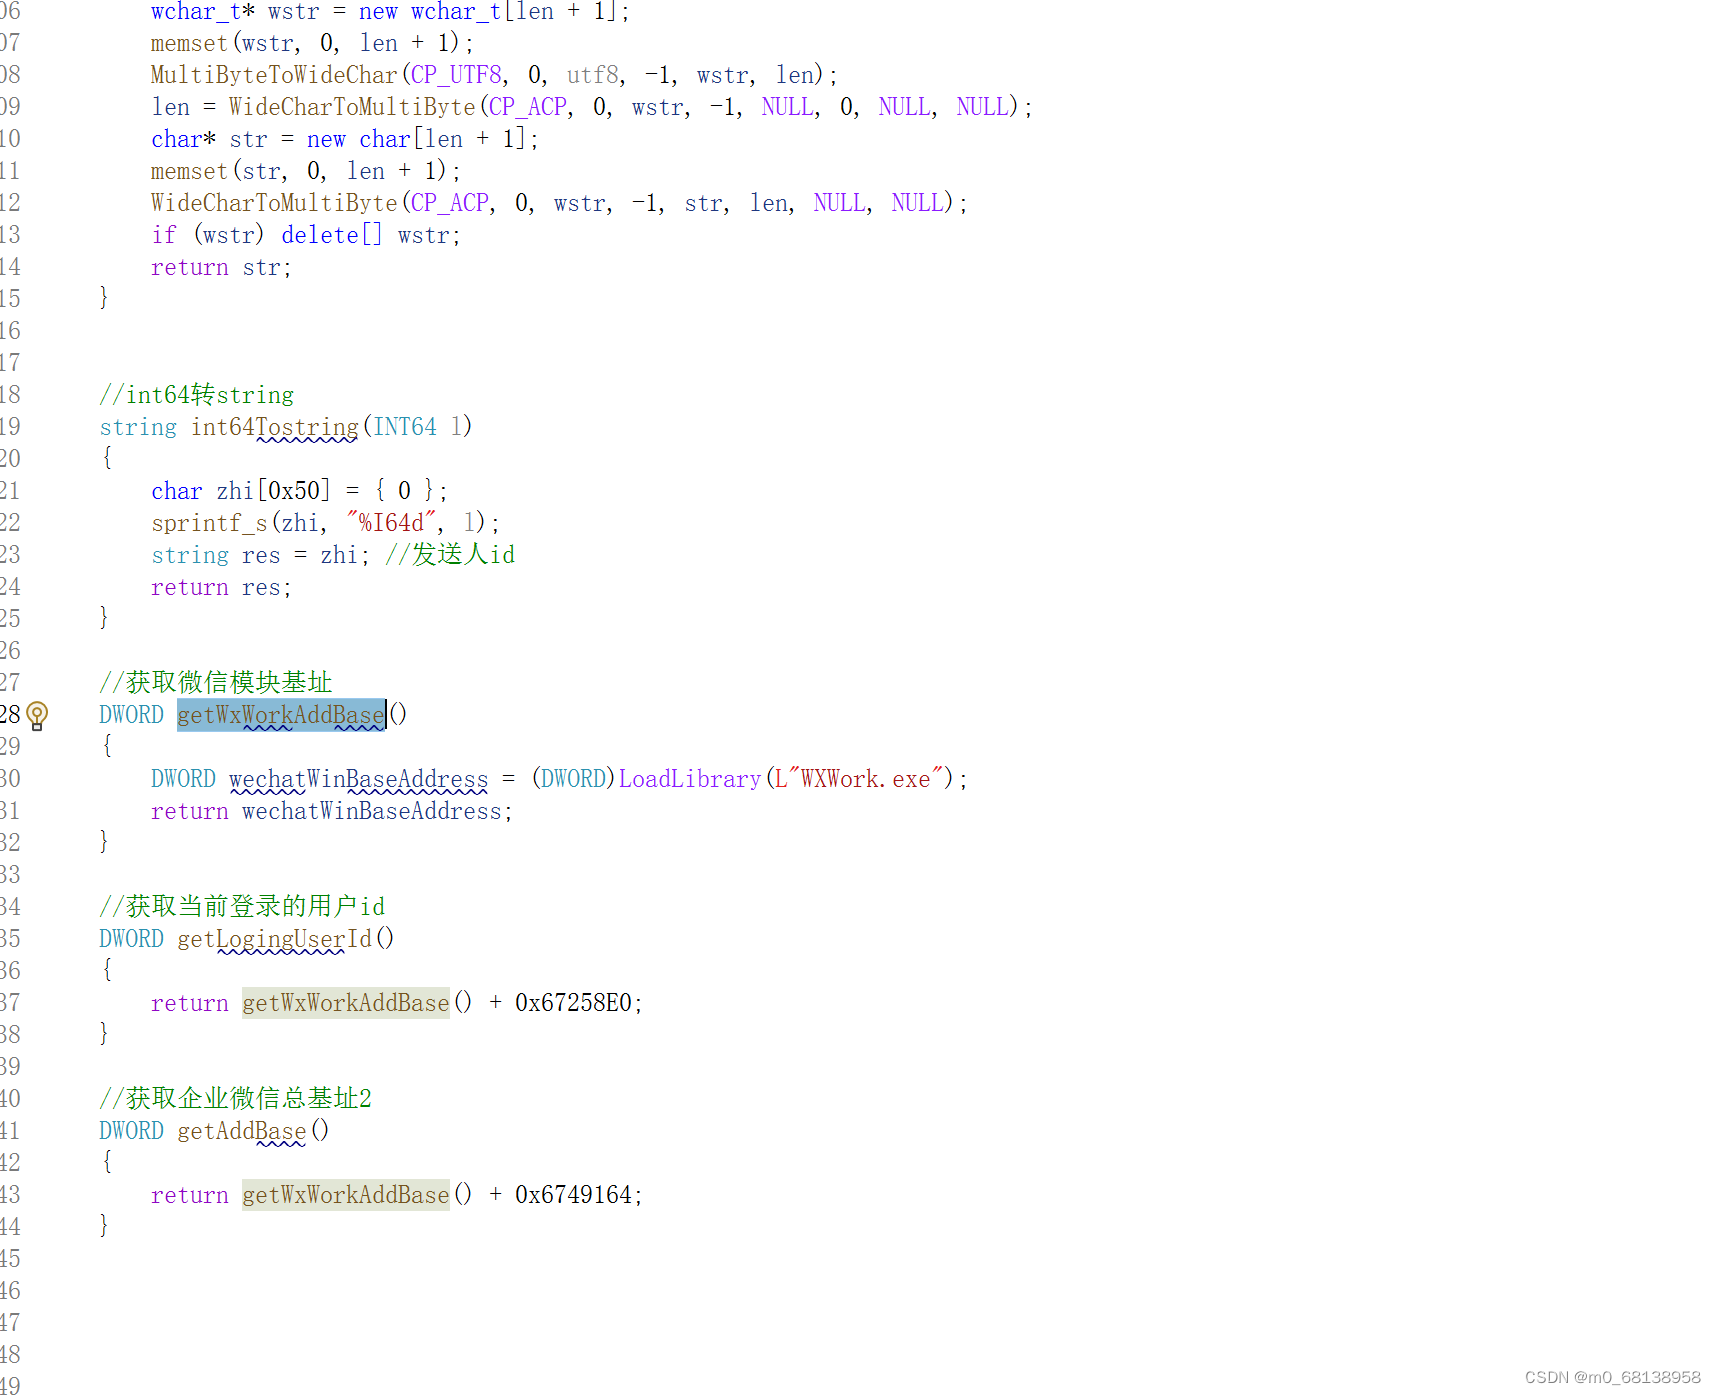Click the L"WXWork.exe" string literal
1716x1395 pixels.
pos(859,779)
